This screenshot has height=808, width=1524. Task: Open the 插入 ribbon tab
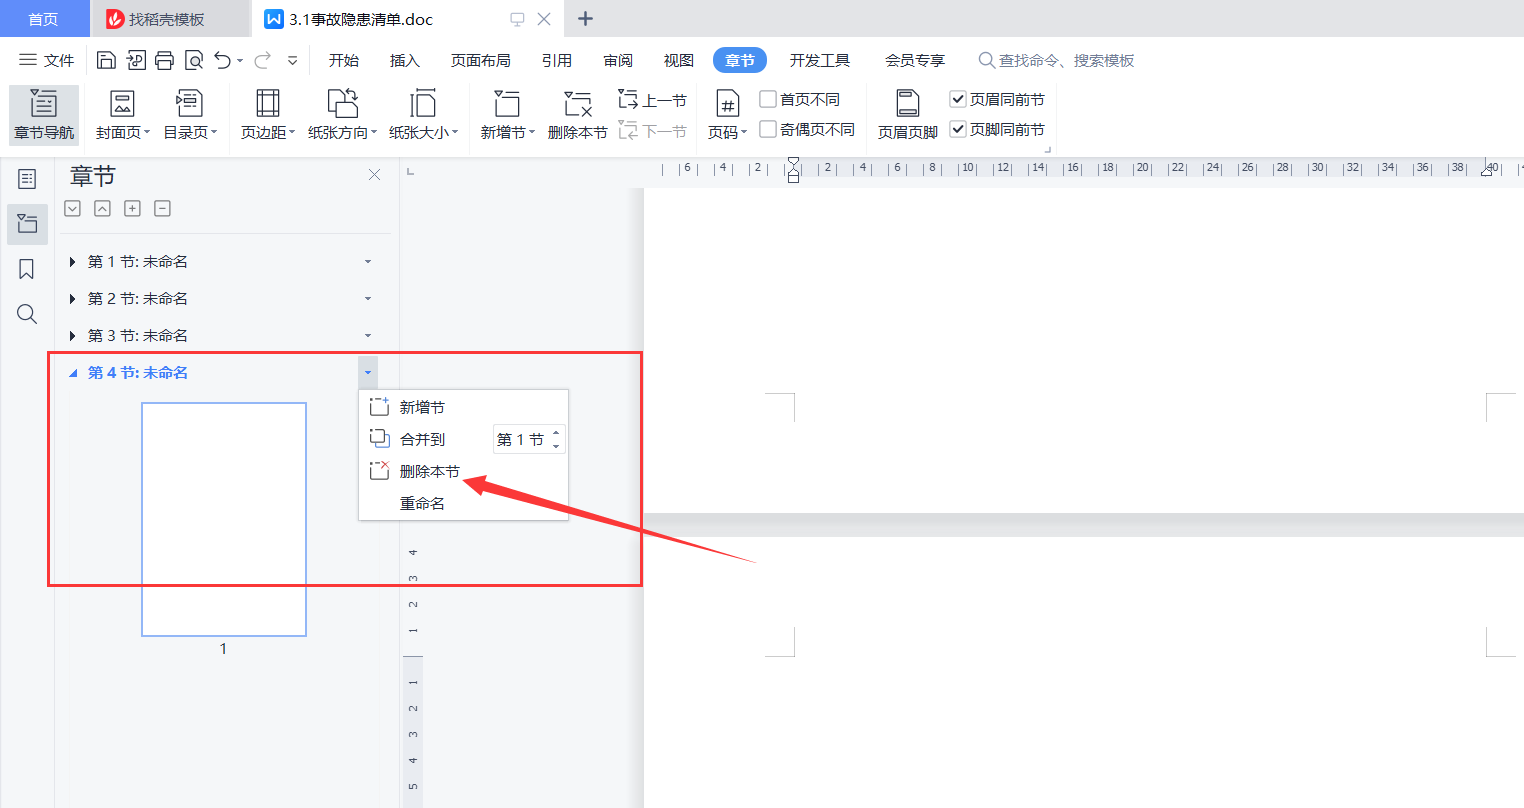[x=405, y=61]
